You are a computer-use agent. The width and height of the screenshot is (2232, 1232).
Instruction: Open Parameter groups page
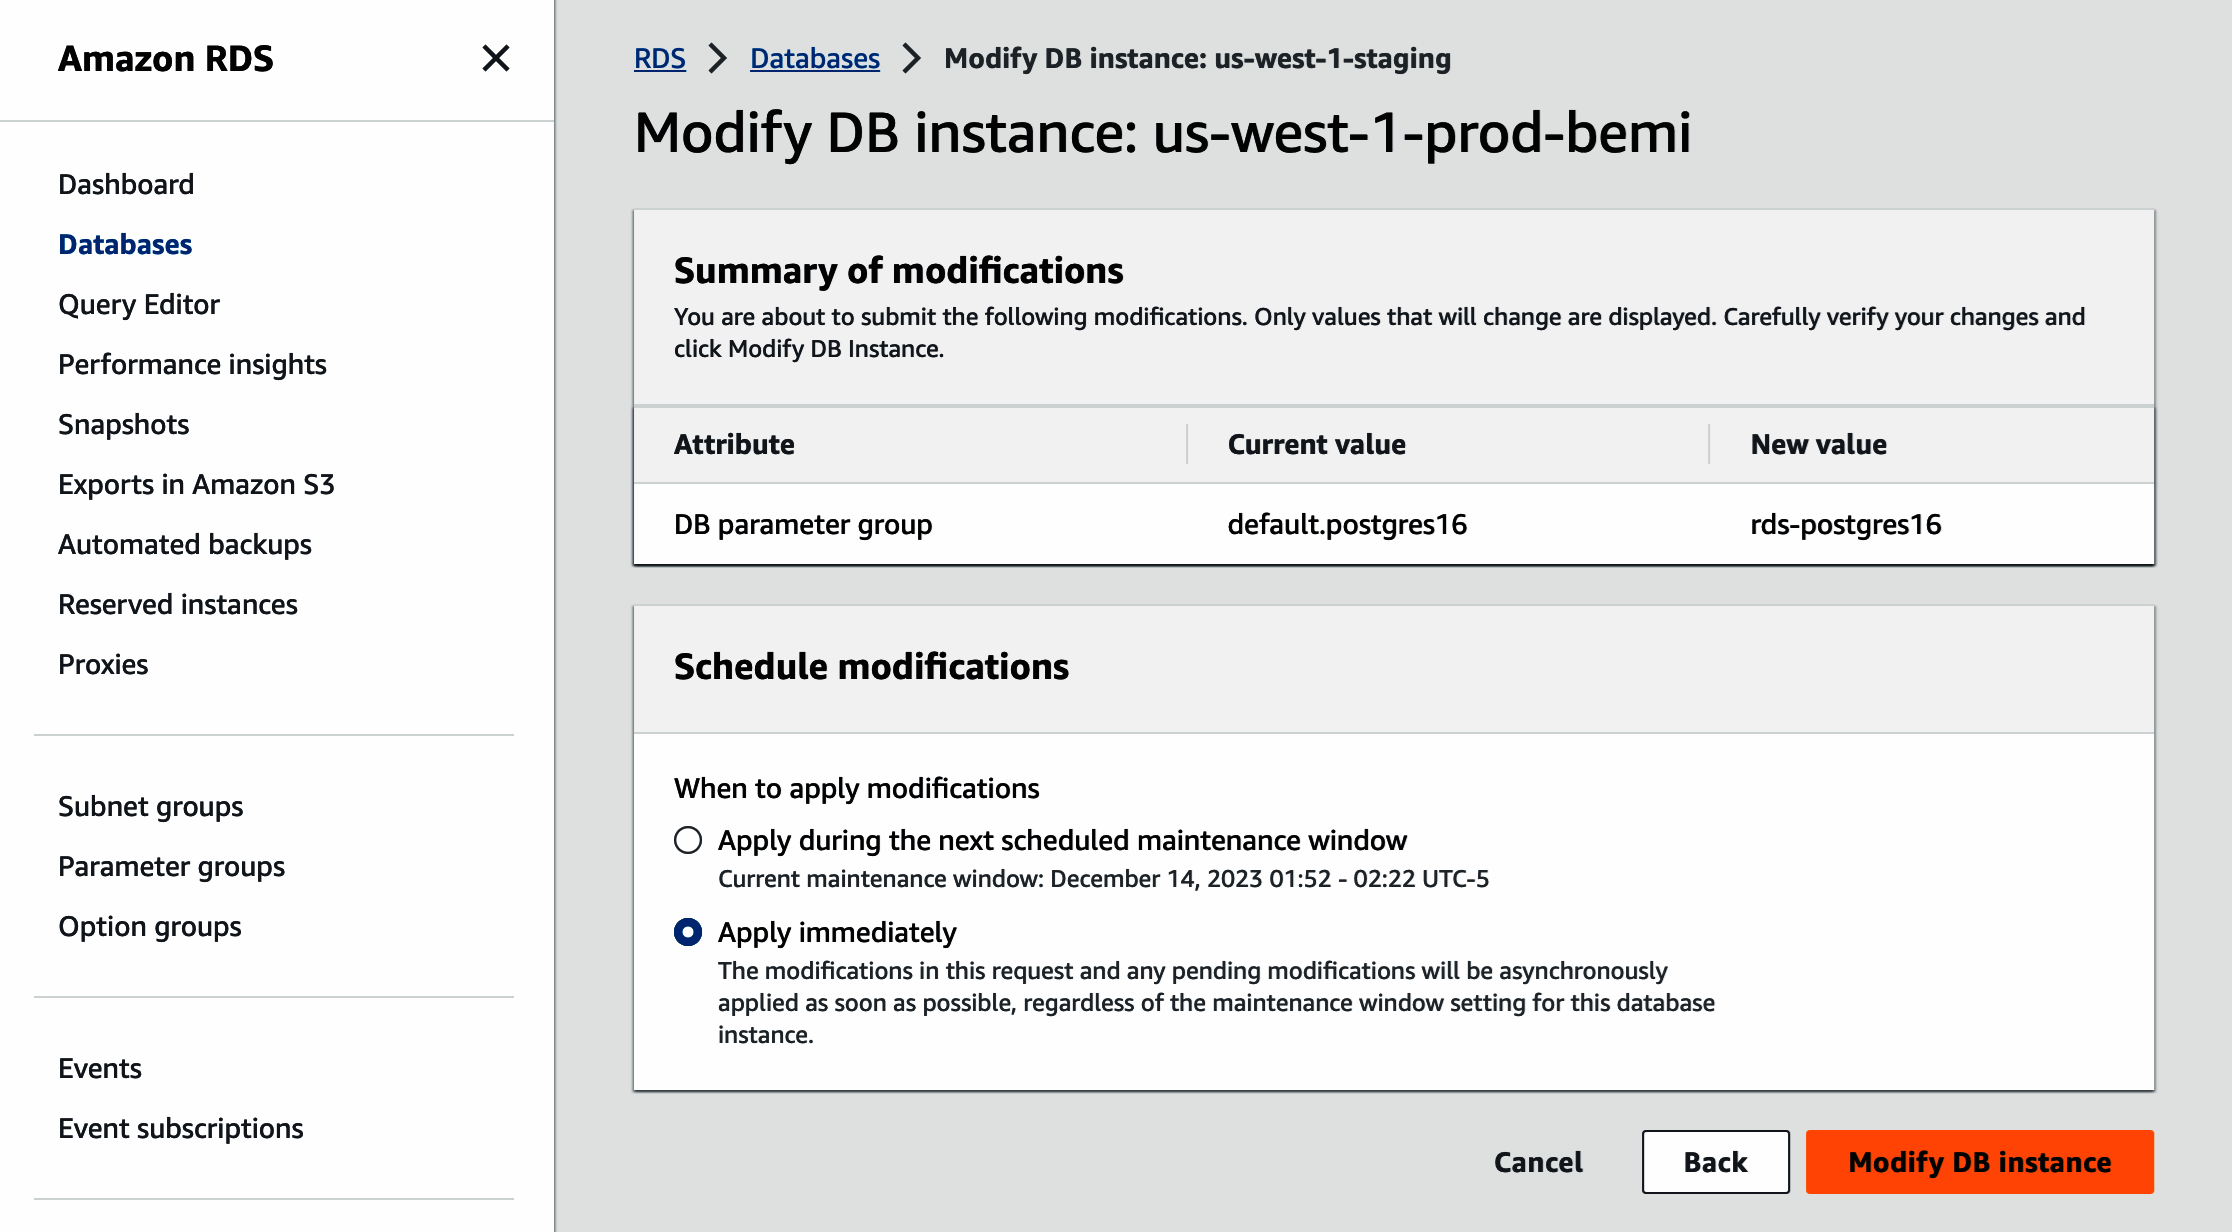tap(171, 866)
